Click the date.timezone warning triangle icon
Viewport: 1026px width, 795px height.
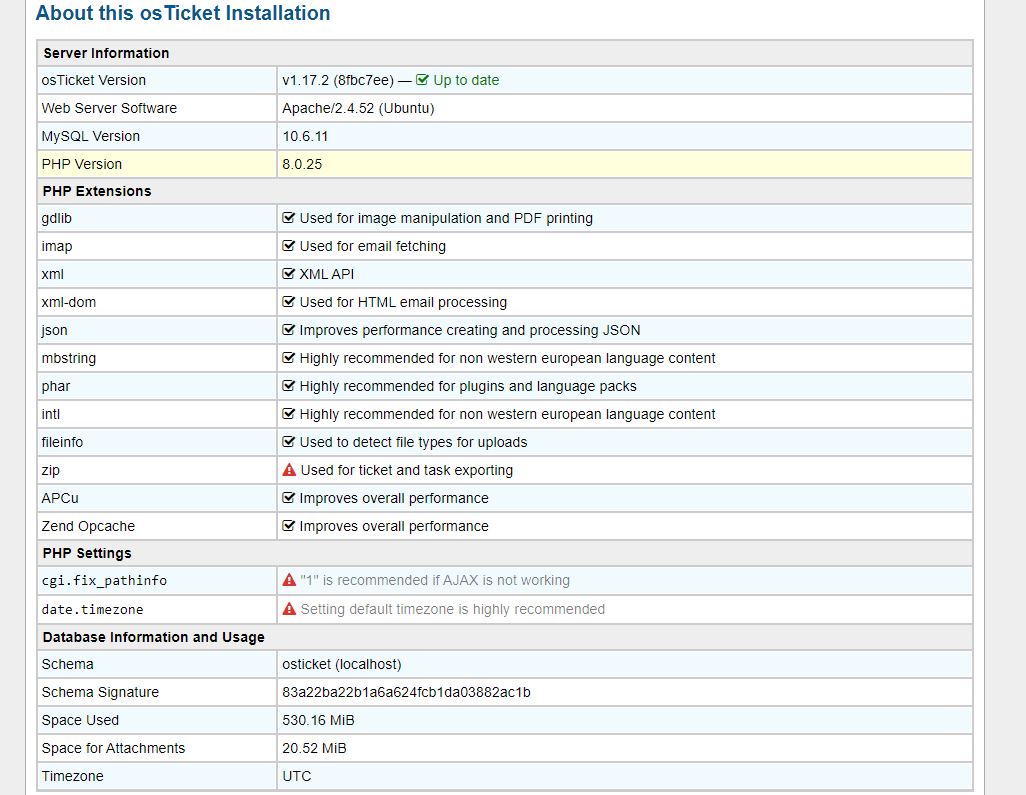(289, 609)
